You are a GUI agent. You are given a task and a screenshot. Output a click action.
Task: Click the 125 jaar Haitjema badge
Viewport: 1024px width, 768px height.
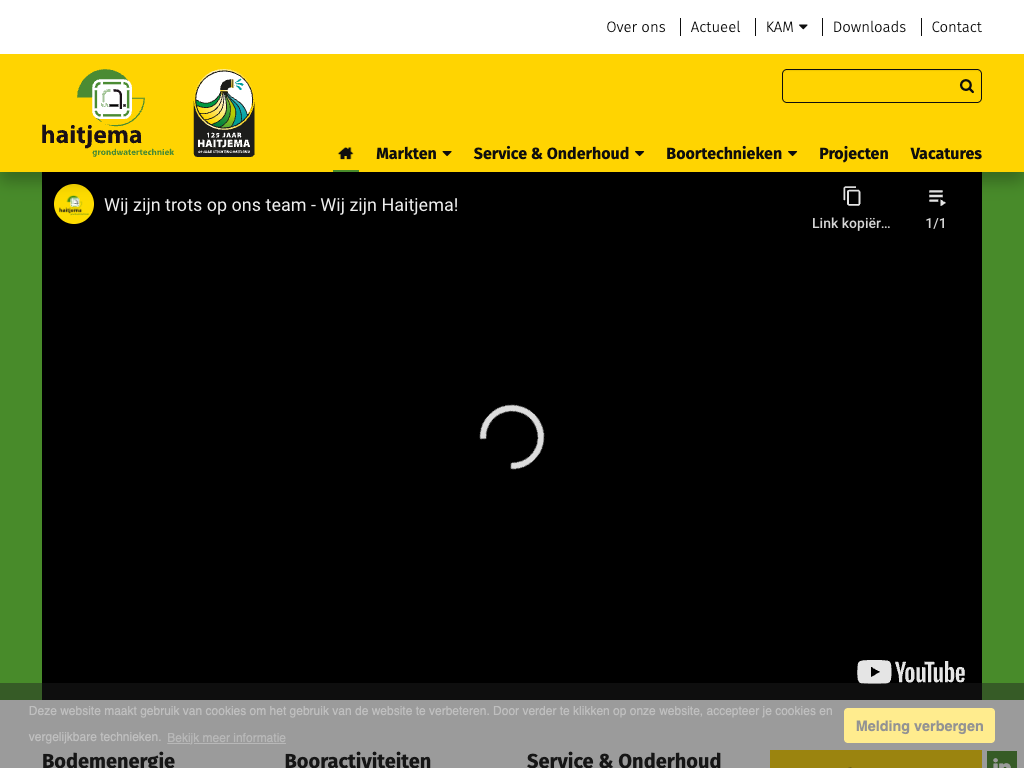point(224,113)
